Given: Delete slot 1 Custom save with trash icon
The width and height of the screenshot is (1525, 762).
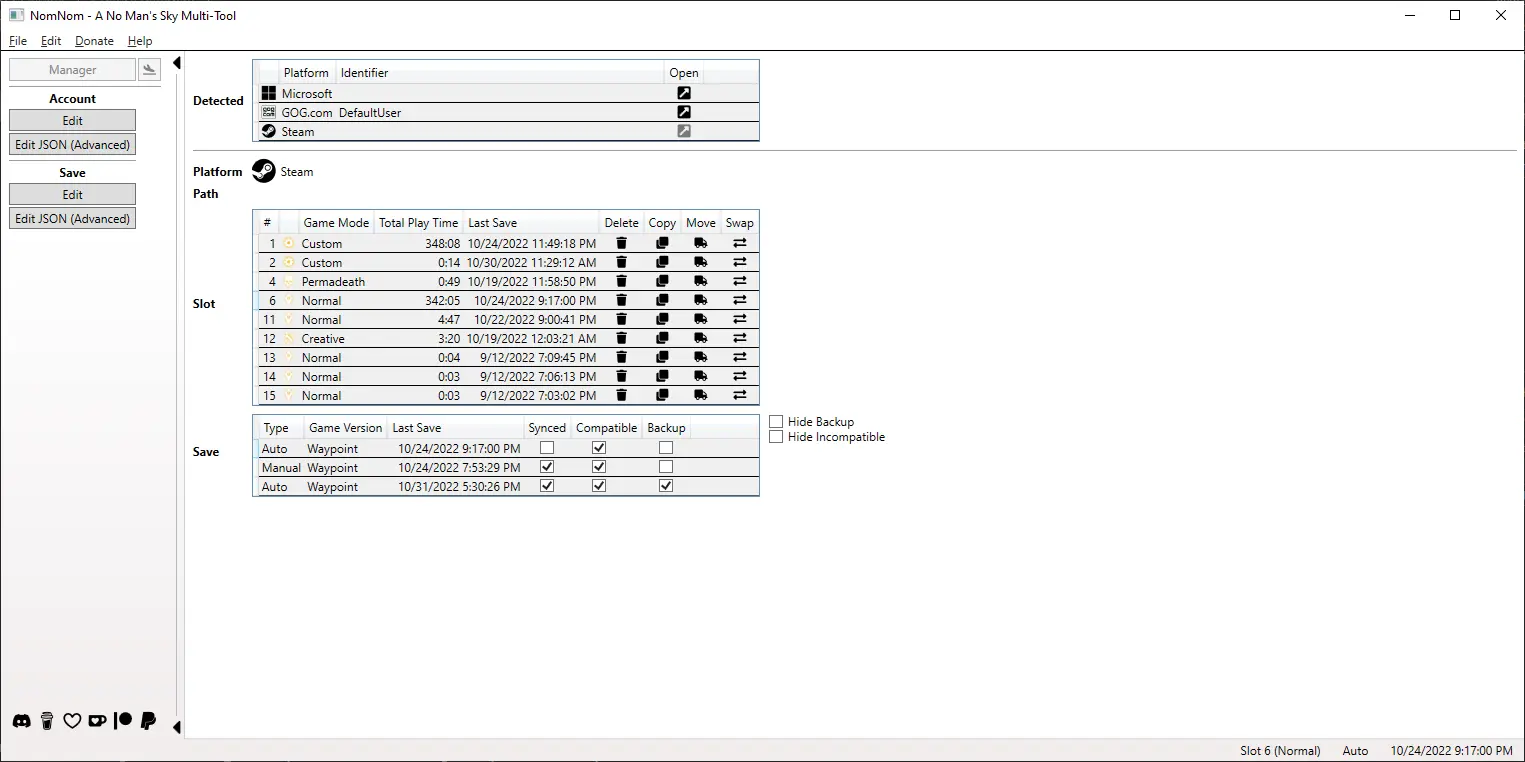Looking at the screenshot, I should pos(621,243).
